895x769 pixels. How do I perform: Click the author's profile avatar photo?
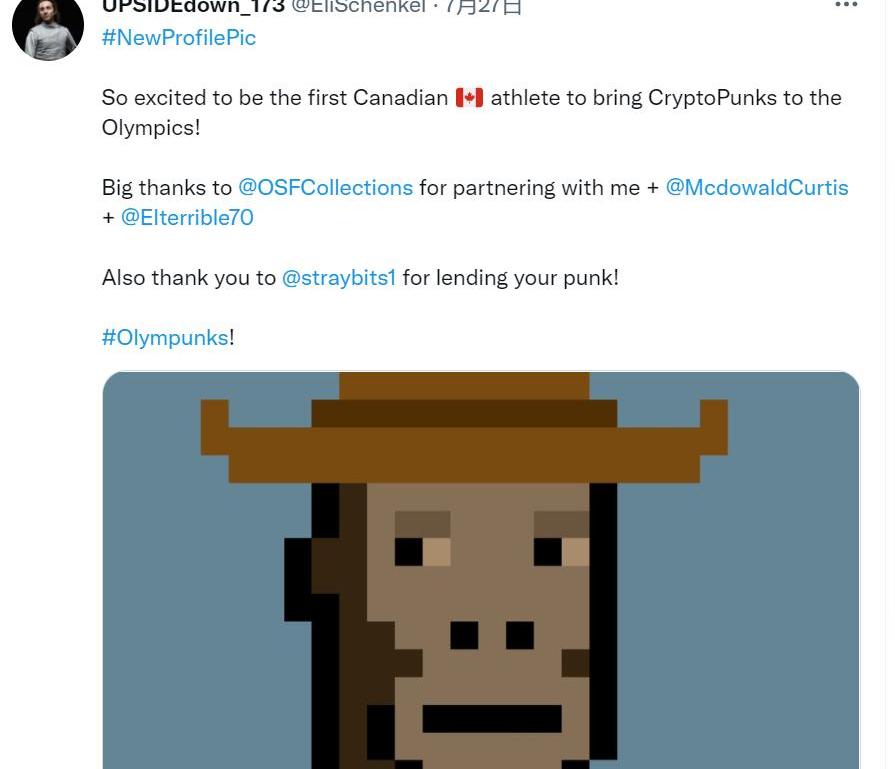click(x=48, y=26)
